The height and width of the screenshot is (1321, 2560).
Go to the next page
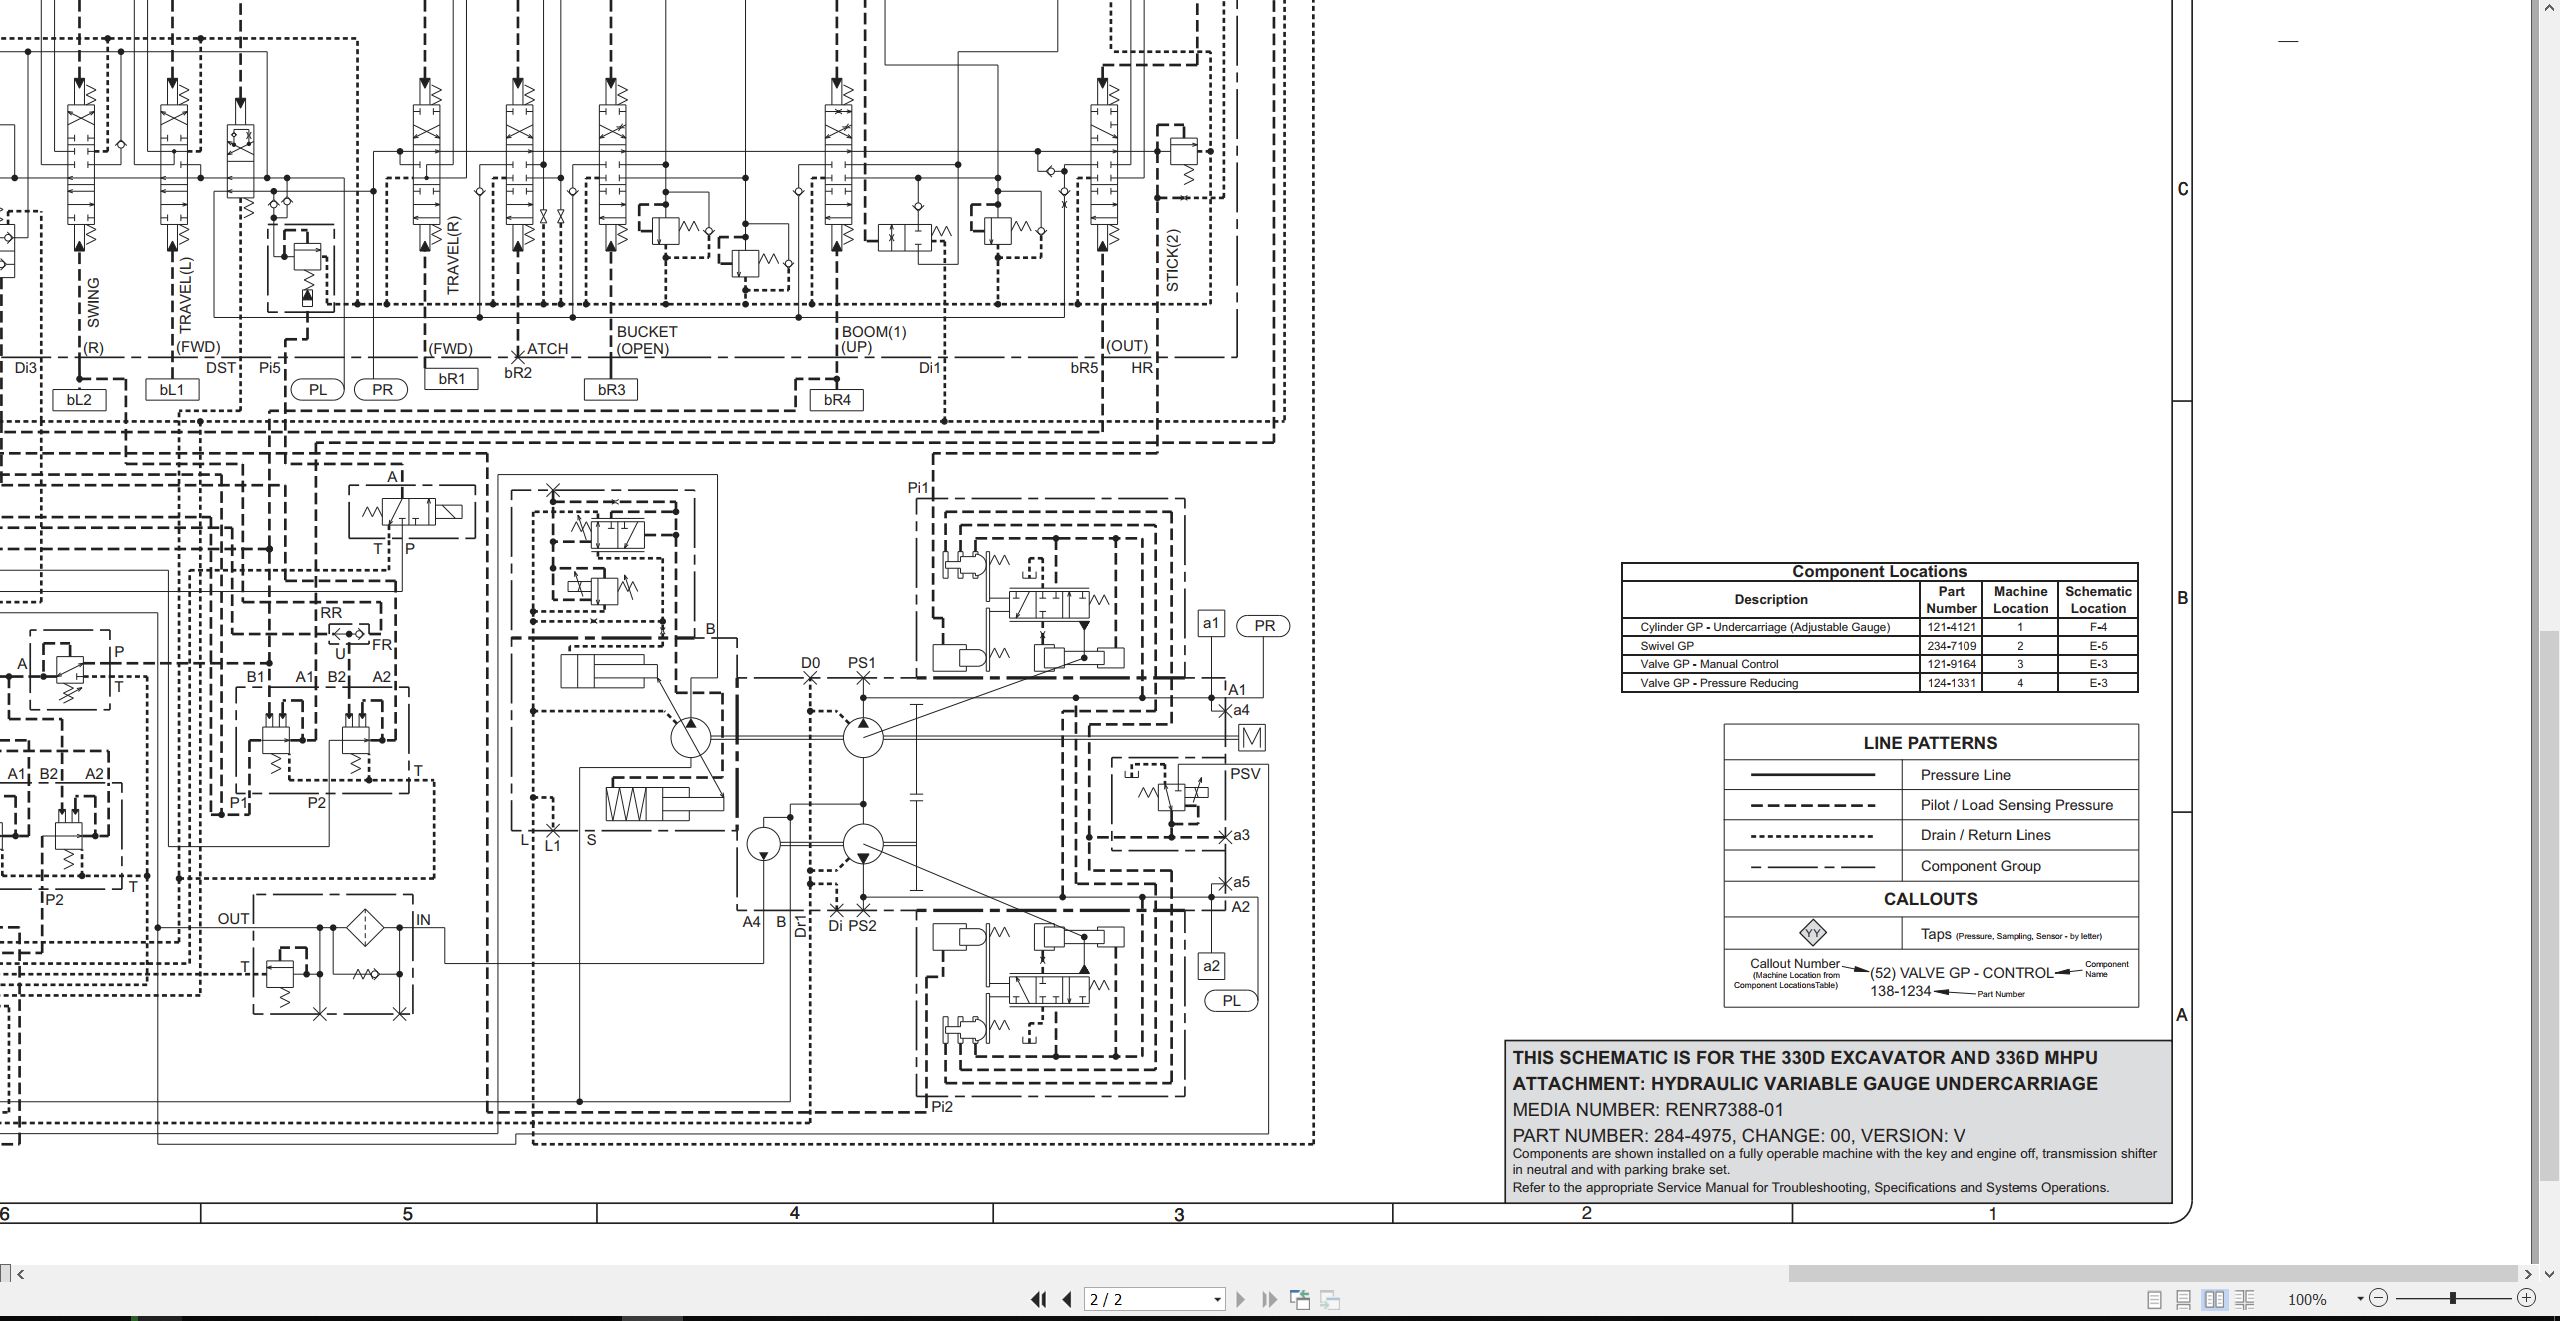[1241, 1299]
